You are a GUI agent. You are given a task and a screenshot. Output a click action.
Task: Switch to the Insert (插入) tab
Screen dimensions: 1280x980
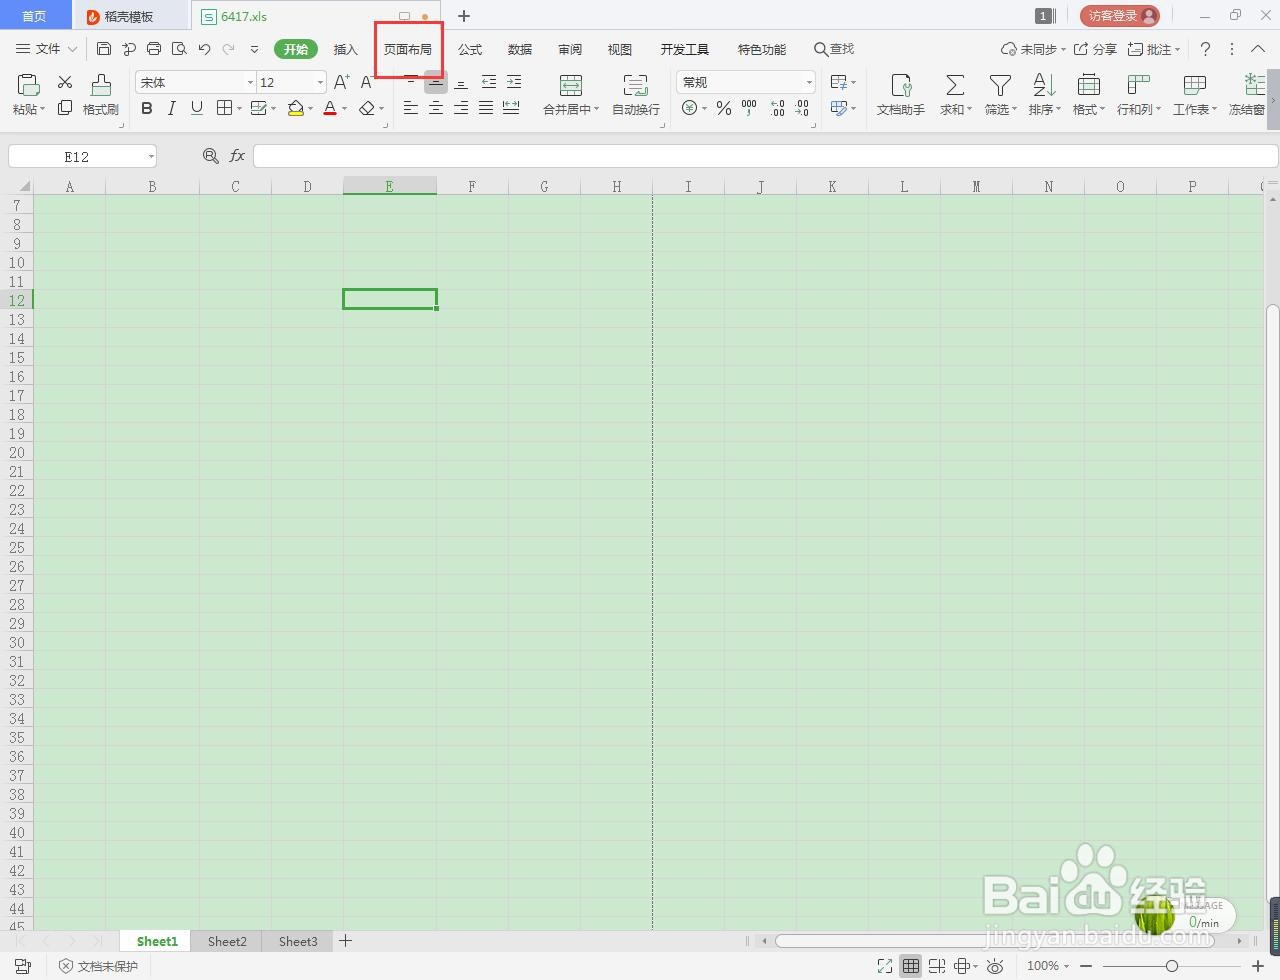pos(345,49)
